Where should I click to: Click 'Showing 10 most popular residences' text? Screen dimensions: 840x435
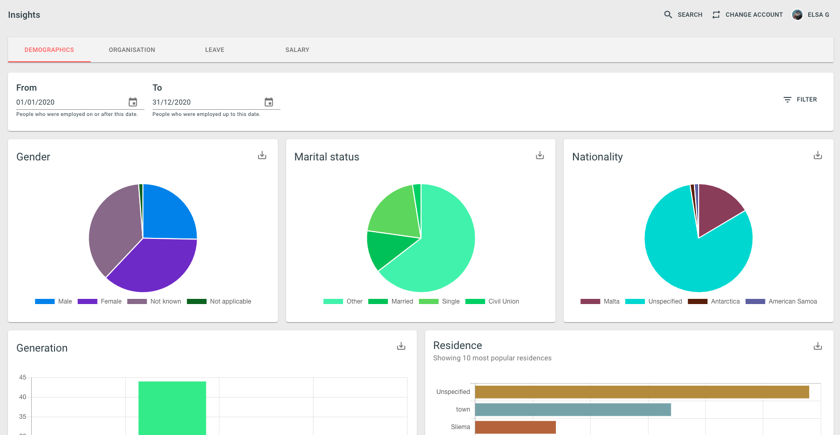[x=492, y=358]
